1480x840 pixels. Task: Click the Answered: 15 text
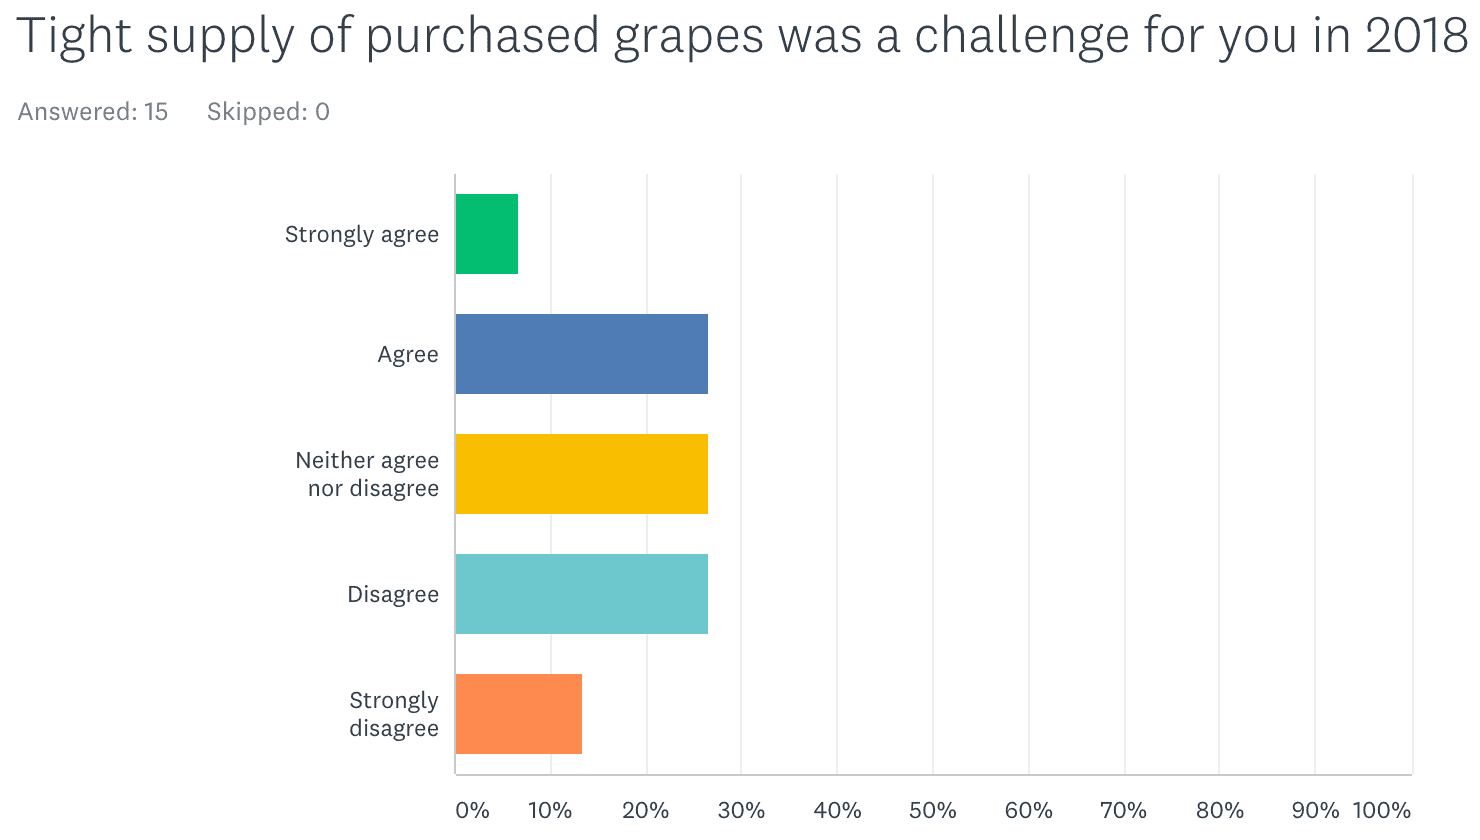coord(93,112)
